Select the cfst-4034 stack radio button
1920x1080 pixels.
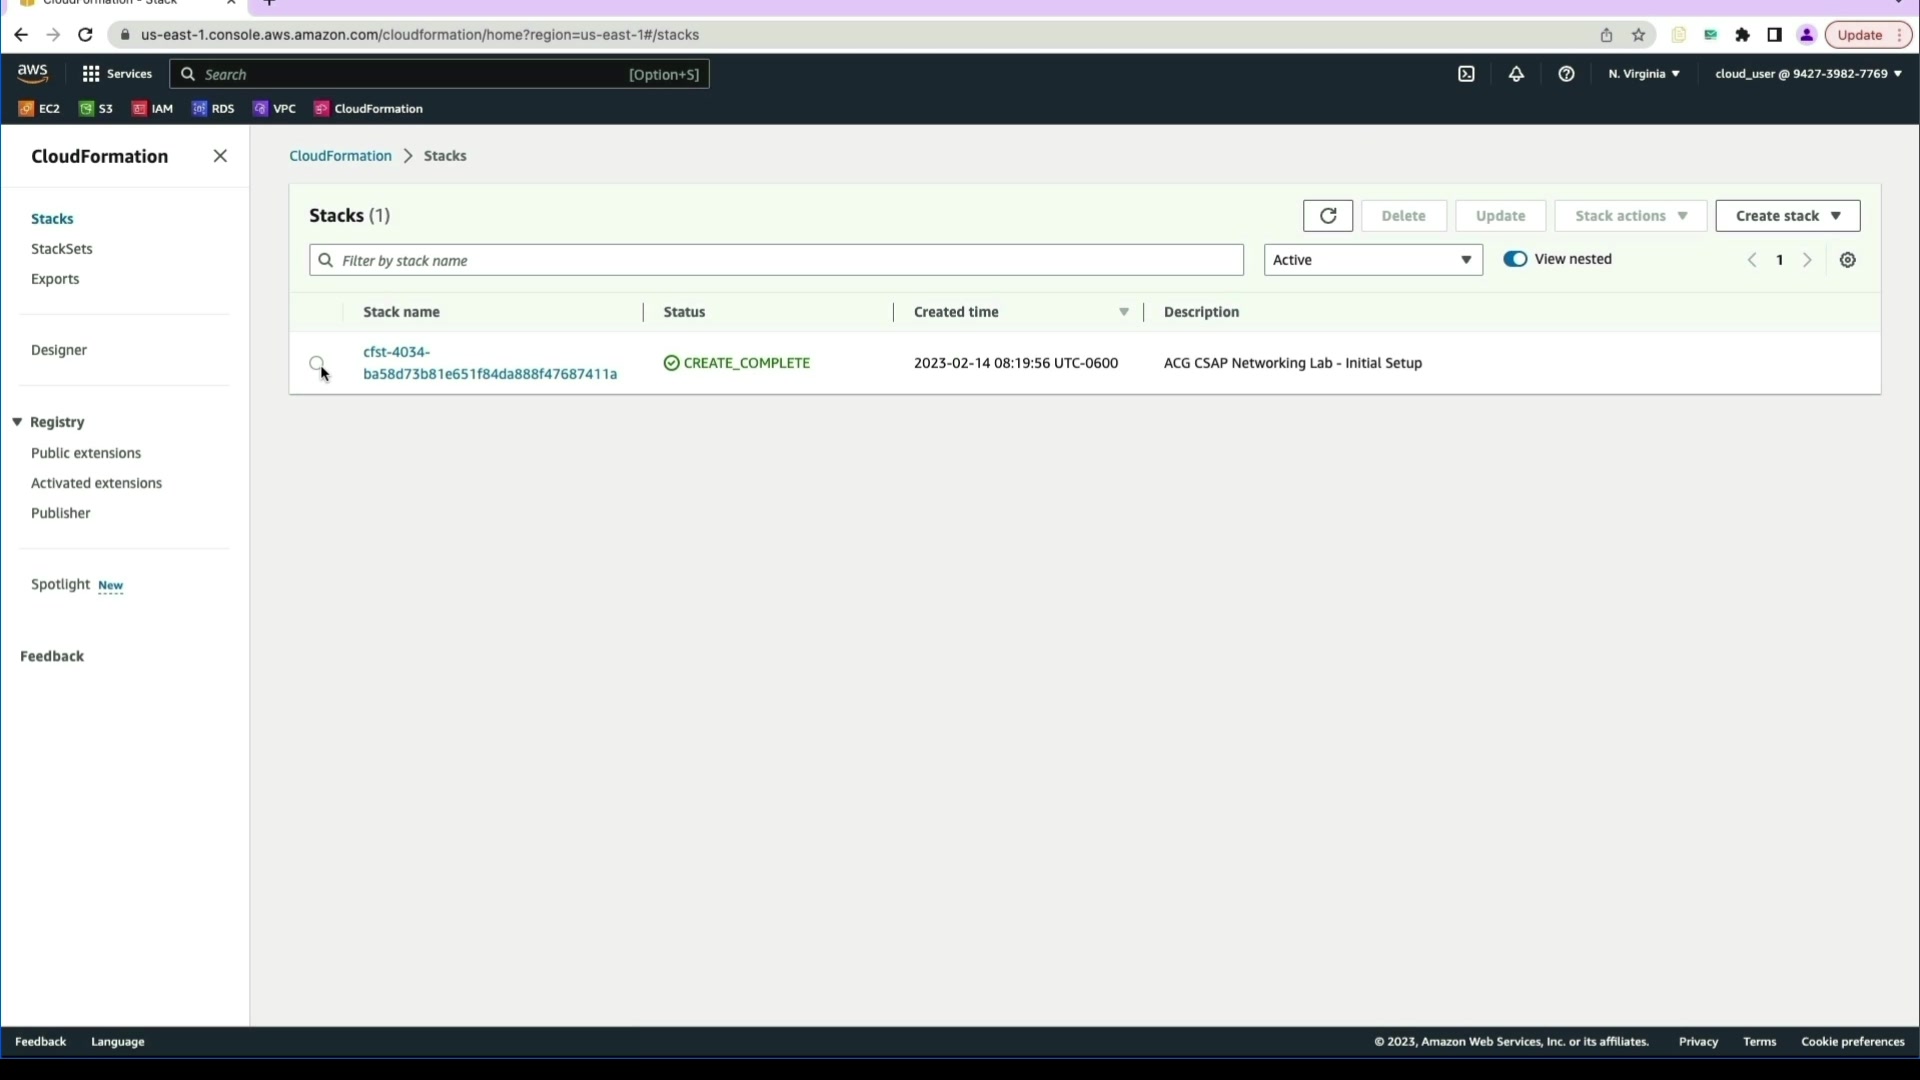(316, 363)
